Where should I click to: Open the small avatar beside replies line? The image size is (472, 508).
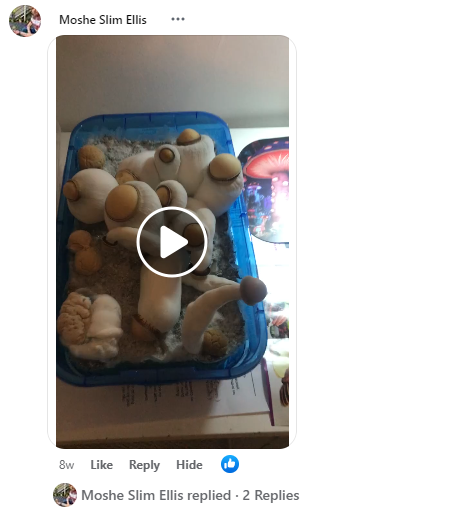(65, 495)
